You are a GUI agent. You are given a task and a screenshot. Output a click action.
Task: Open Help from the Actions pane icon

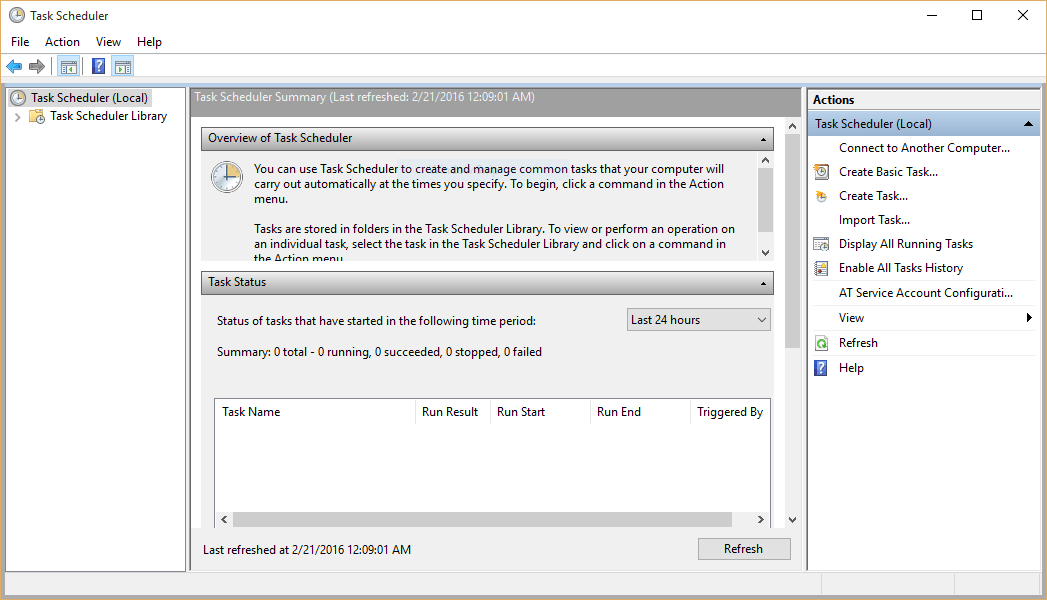coord(821,367)
